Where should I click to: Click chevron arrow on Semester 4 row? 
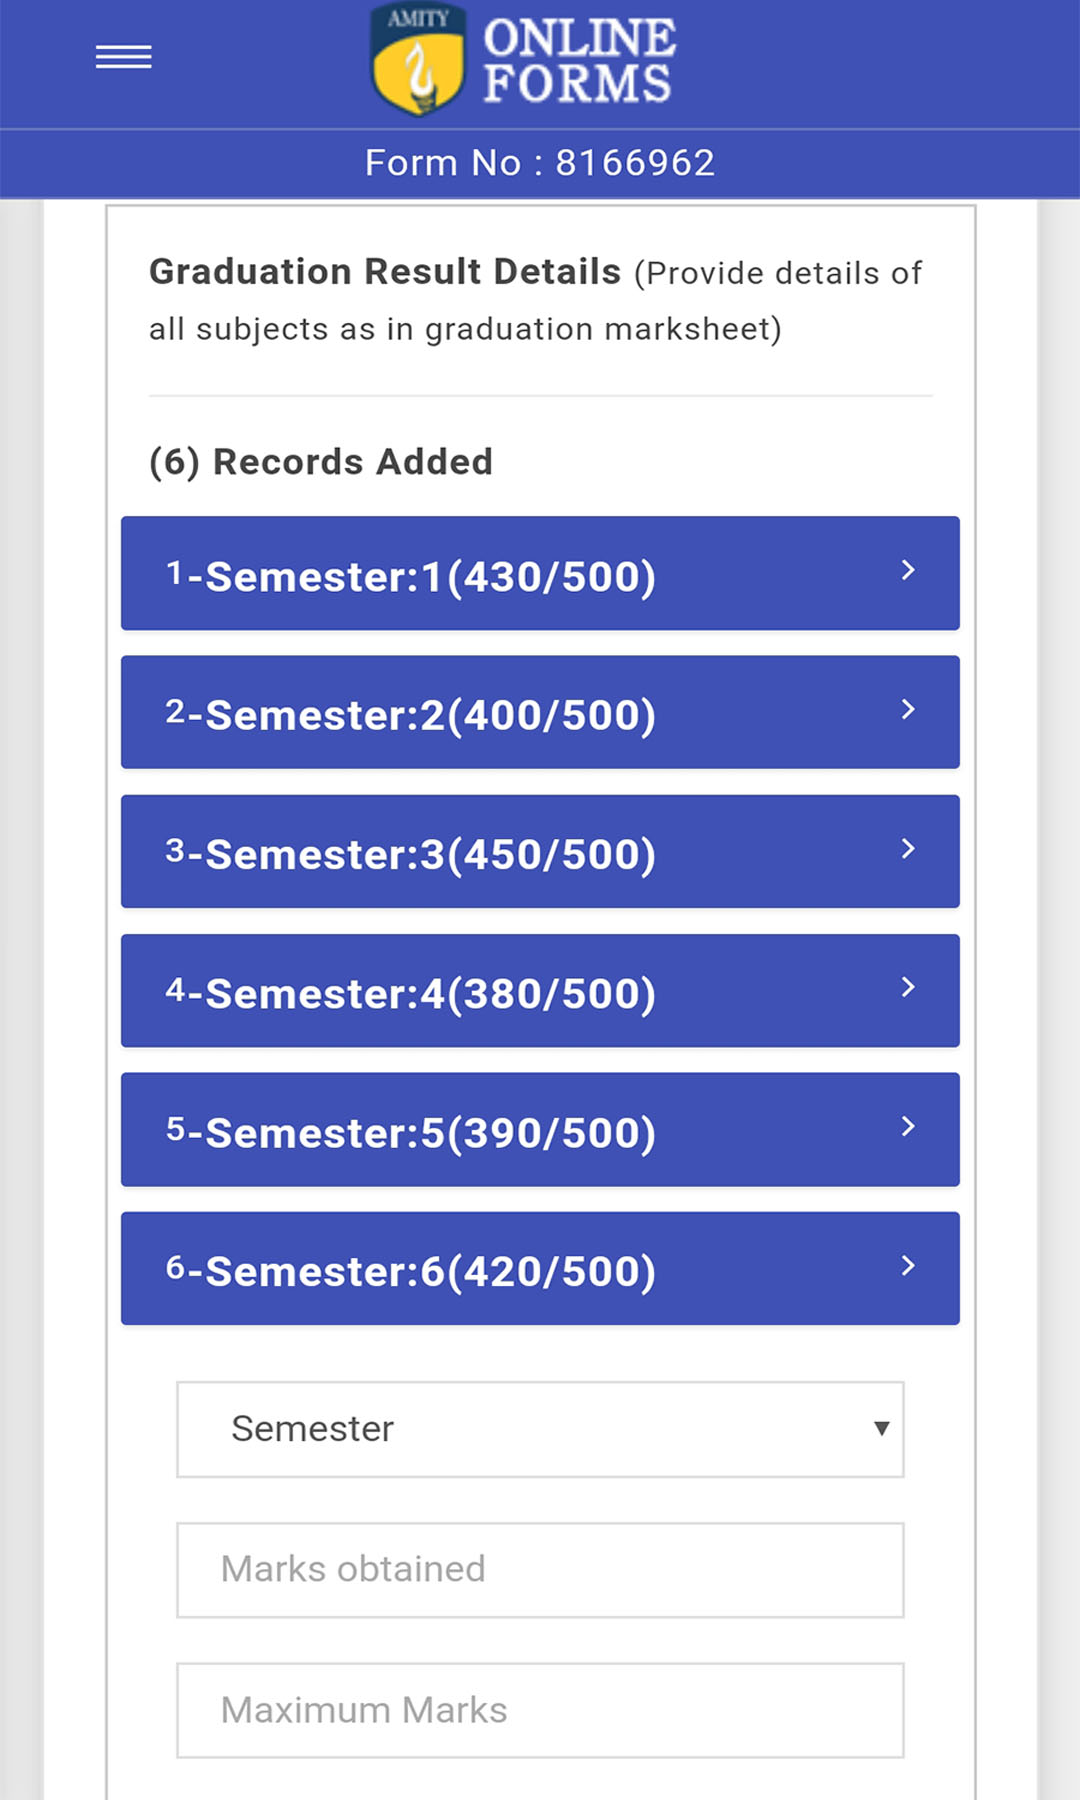pyautogui.click(x=907, y=988)
